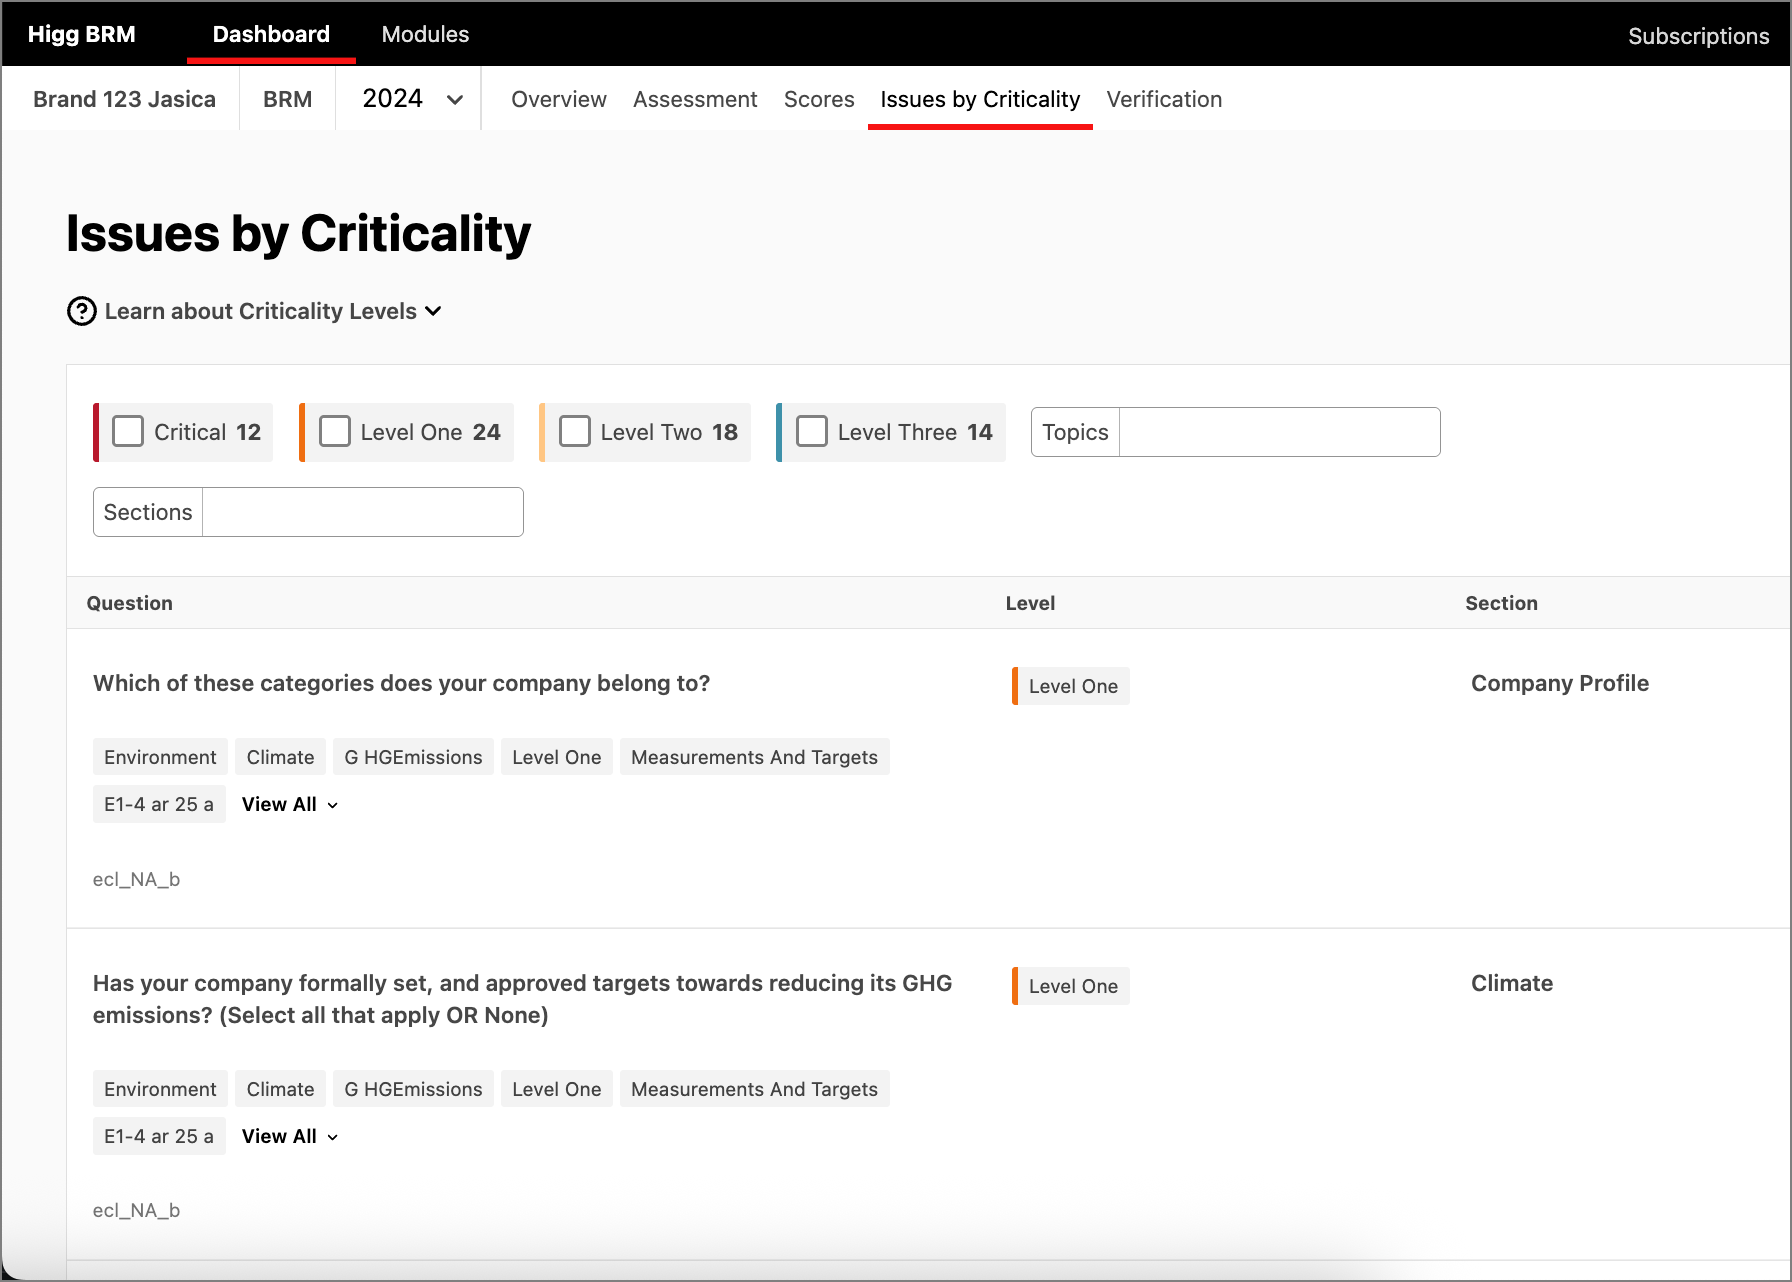Open the Subscriptions link
This screenshot has height=1282, width=1792.
(x=1698, y=36)
